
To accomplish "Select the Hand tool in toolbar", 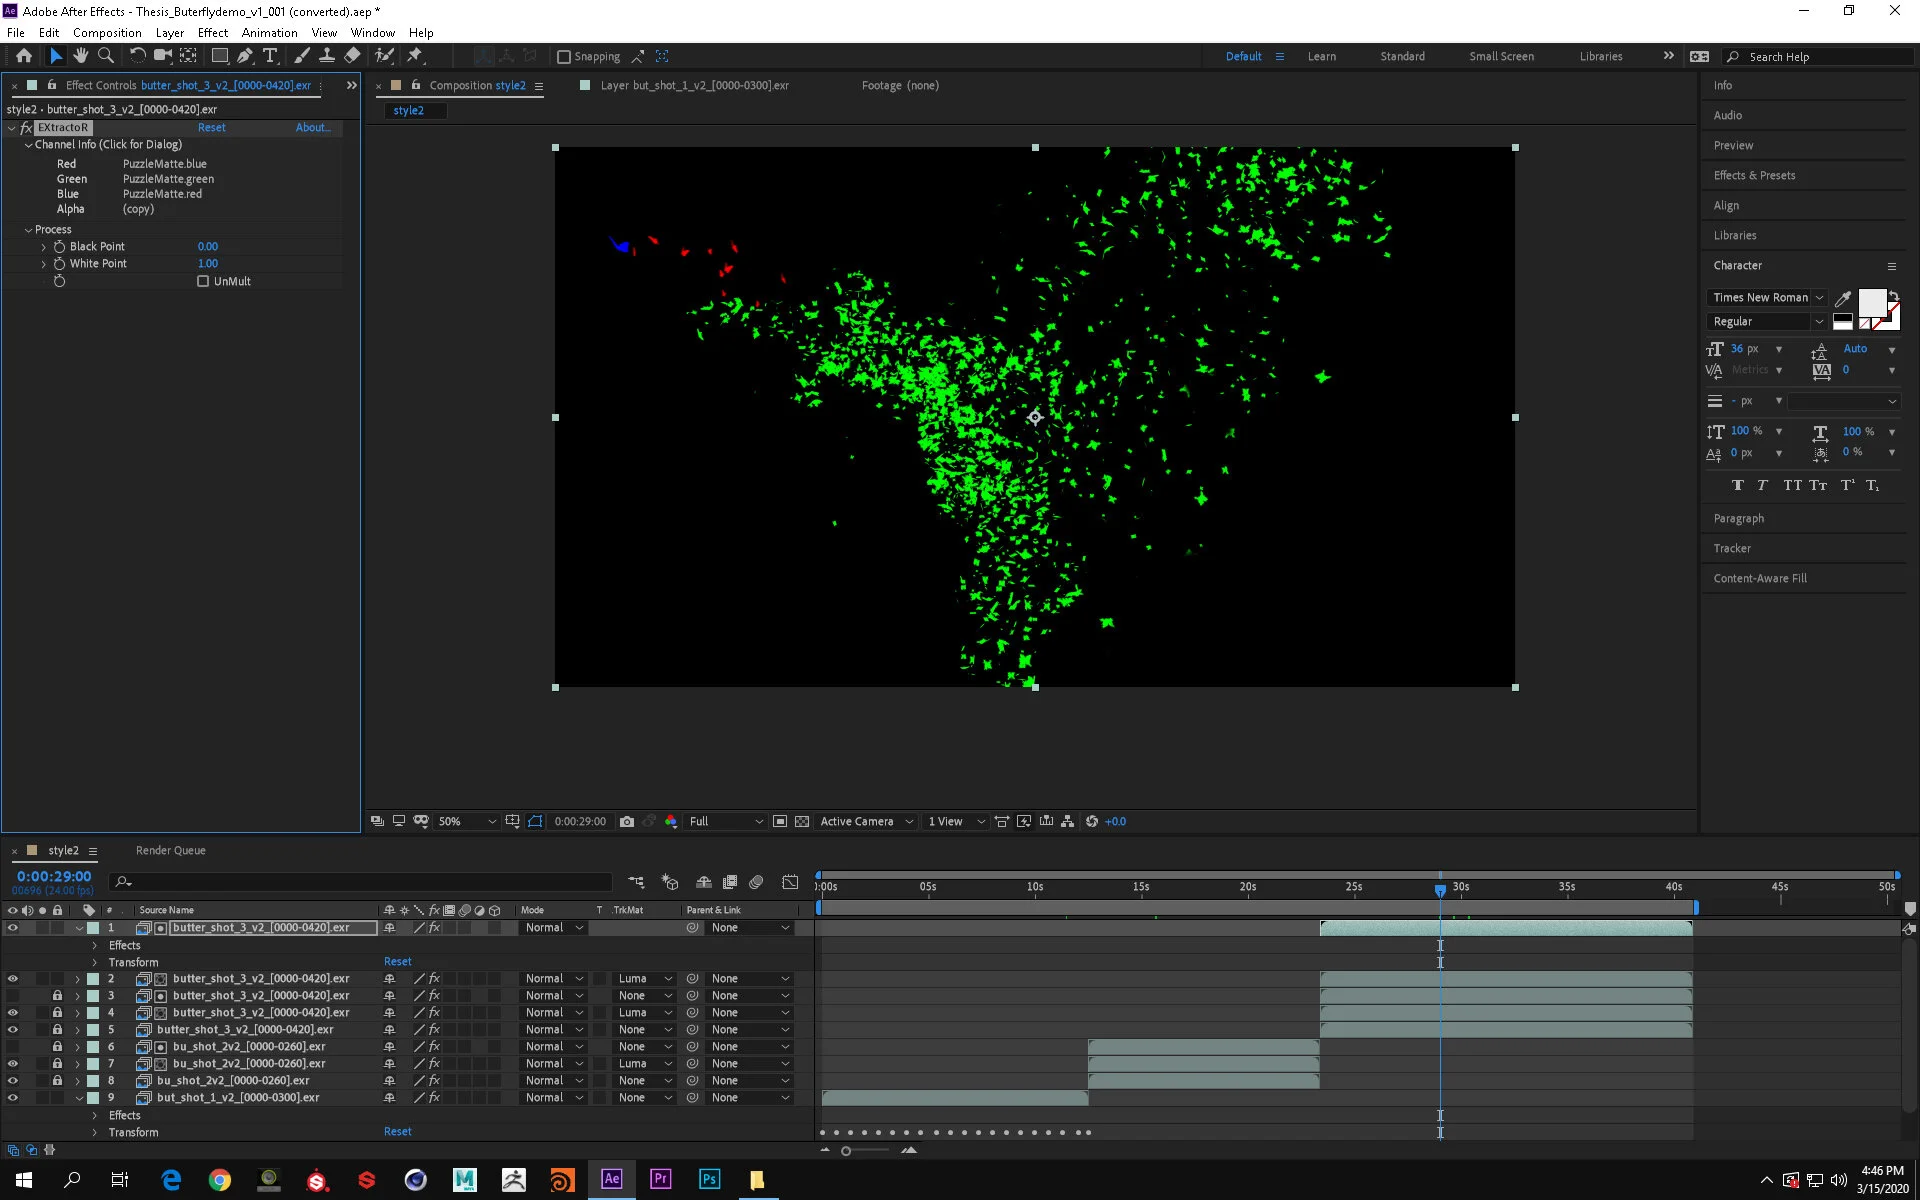I will 81,56.
